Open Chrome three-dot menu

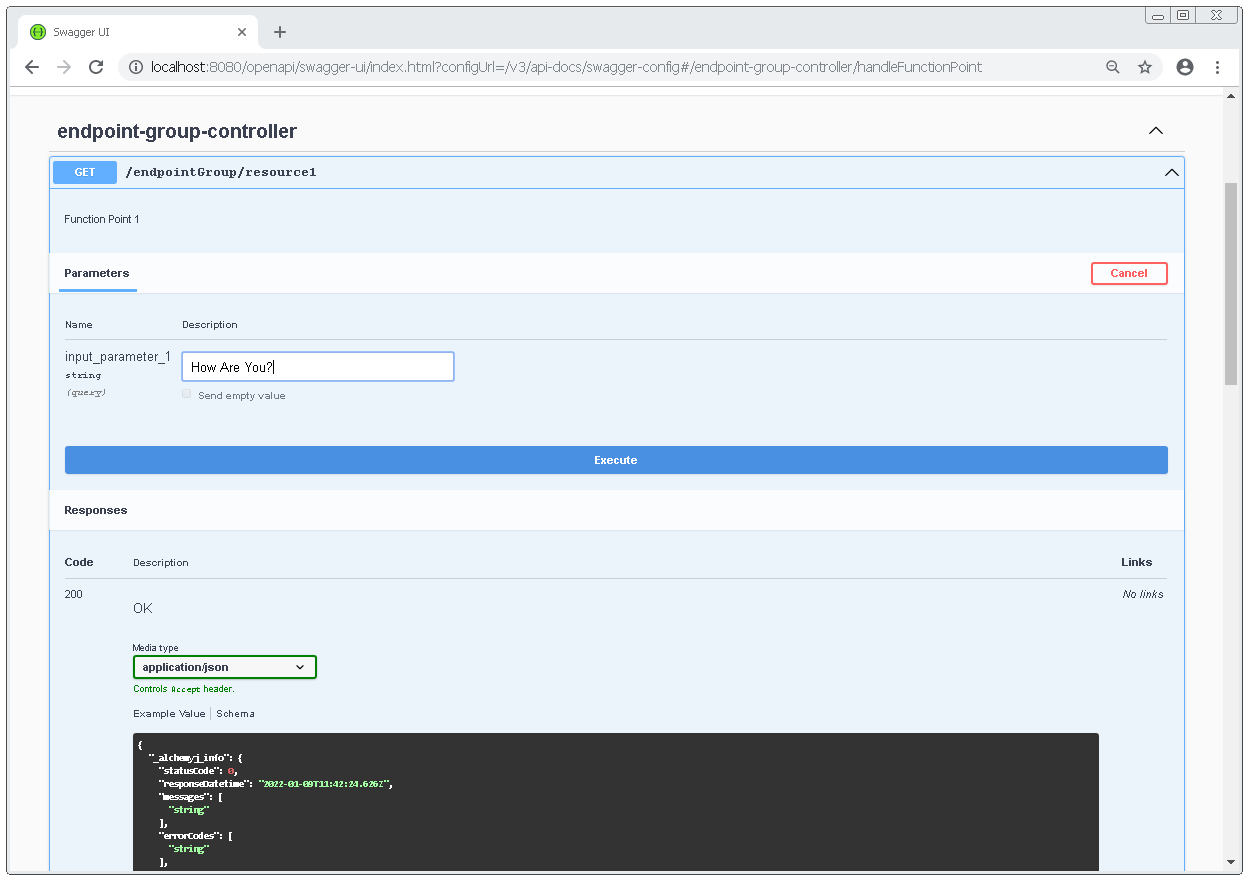[1217, 67]
